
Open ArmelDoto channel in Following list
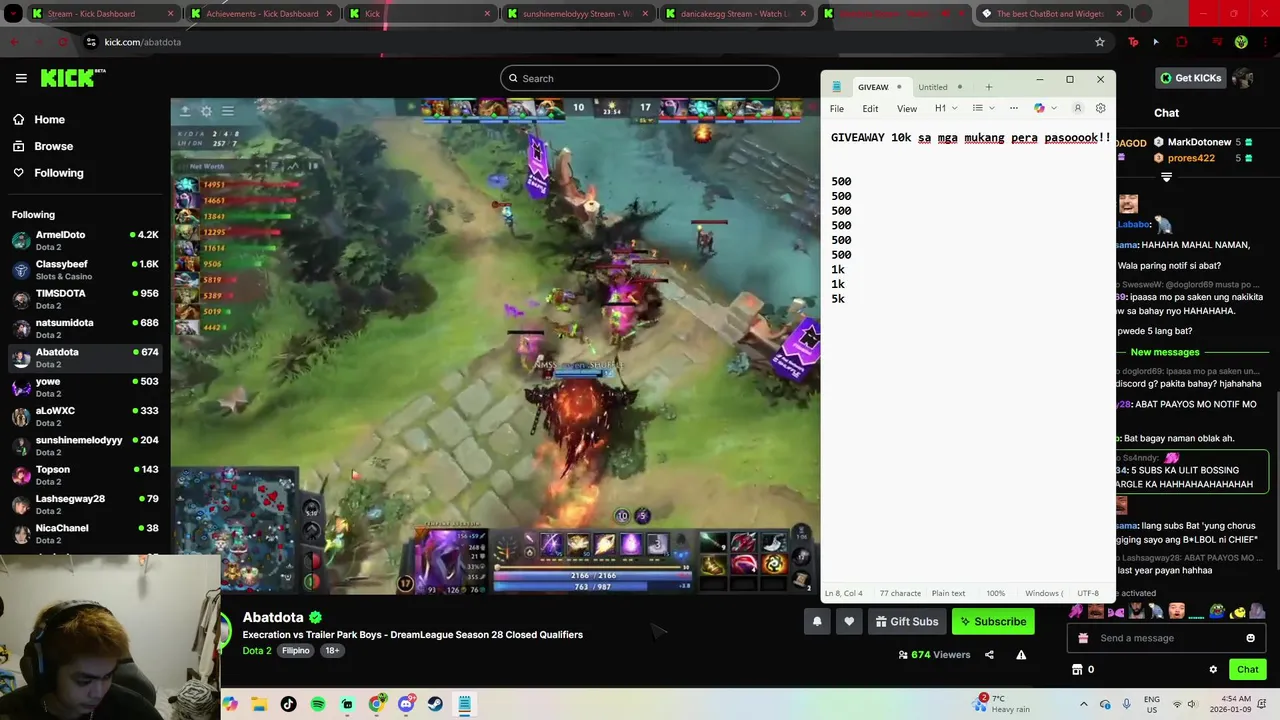[x=85, y=240]
